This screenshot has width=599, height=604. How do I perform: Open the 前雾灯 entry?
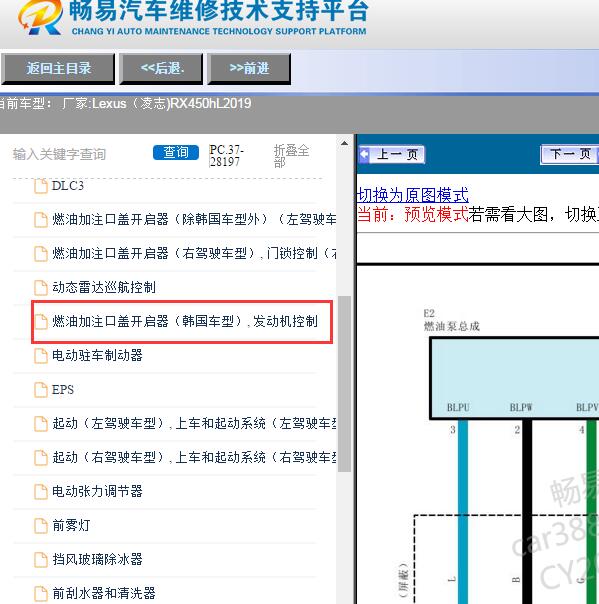pos(71,525)
